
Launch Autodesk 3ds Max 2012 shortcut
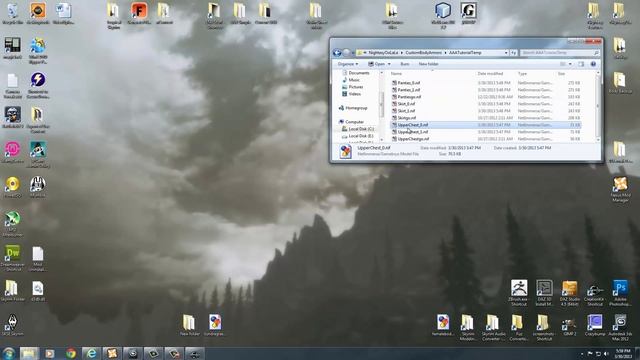620,327
